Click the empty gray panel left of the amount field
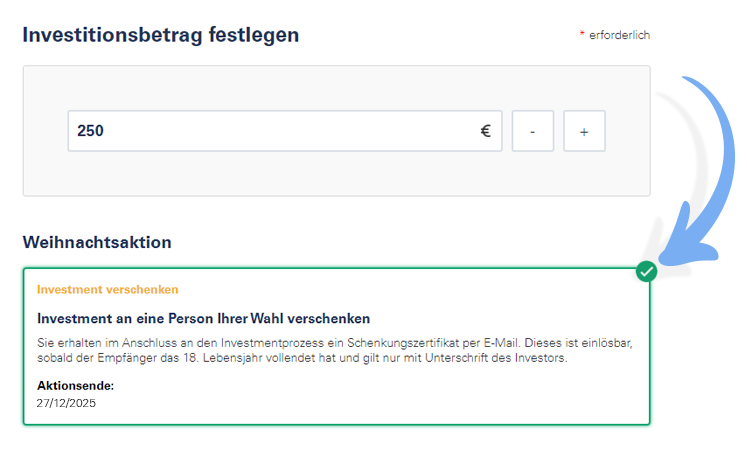Viewport: 747px width, 453px height. [45, 131]
